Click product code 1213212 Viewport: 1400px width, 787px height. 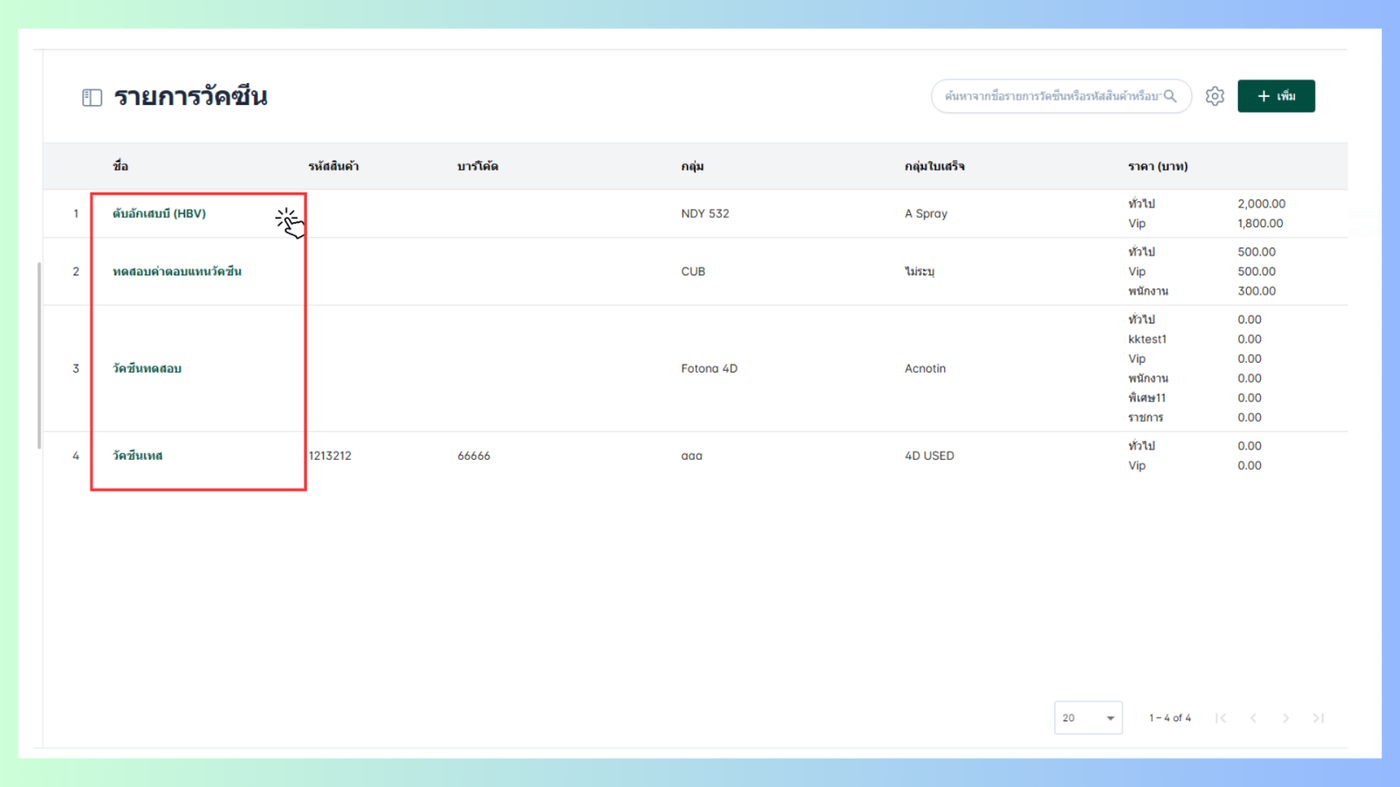tap(330, 456)
